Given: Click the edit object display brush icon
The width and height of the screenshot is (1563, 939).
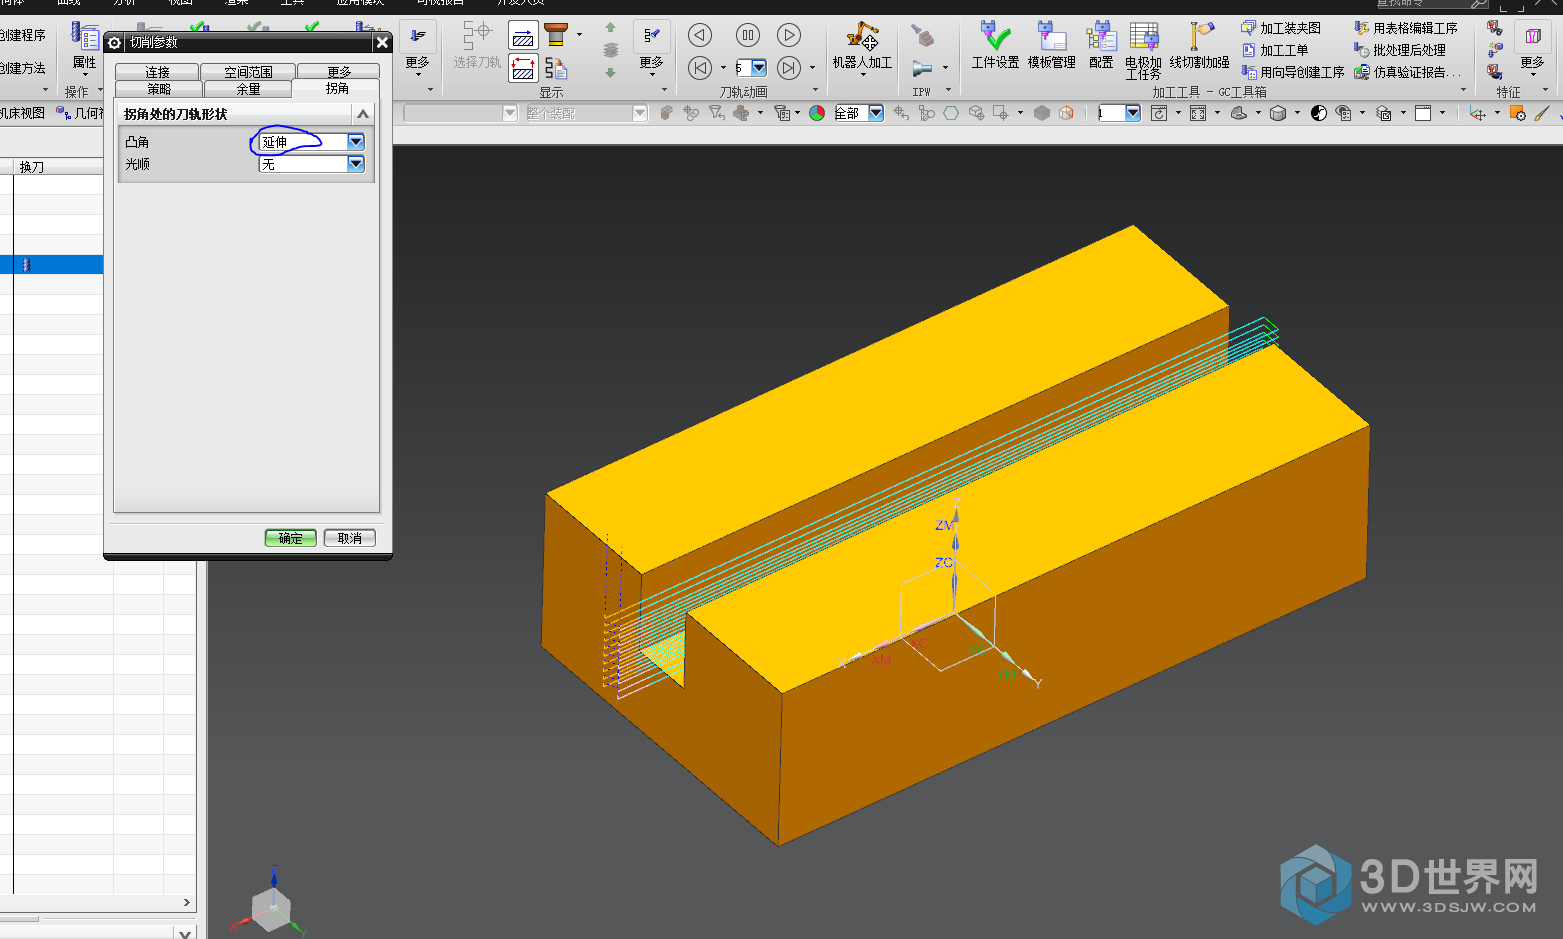Looking at the screenshot, I should click(x=1542, y=113).
